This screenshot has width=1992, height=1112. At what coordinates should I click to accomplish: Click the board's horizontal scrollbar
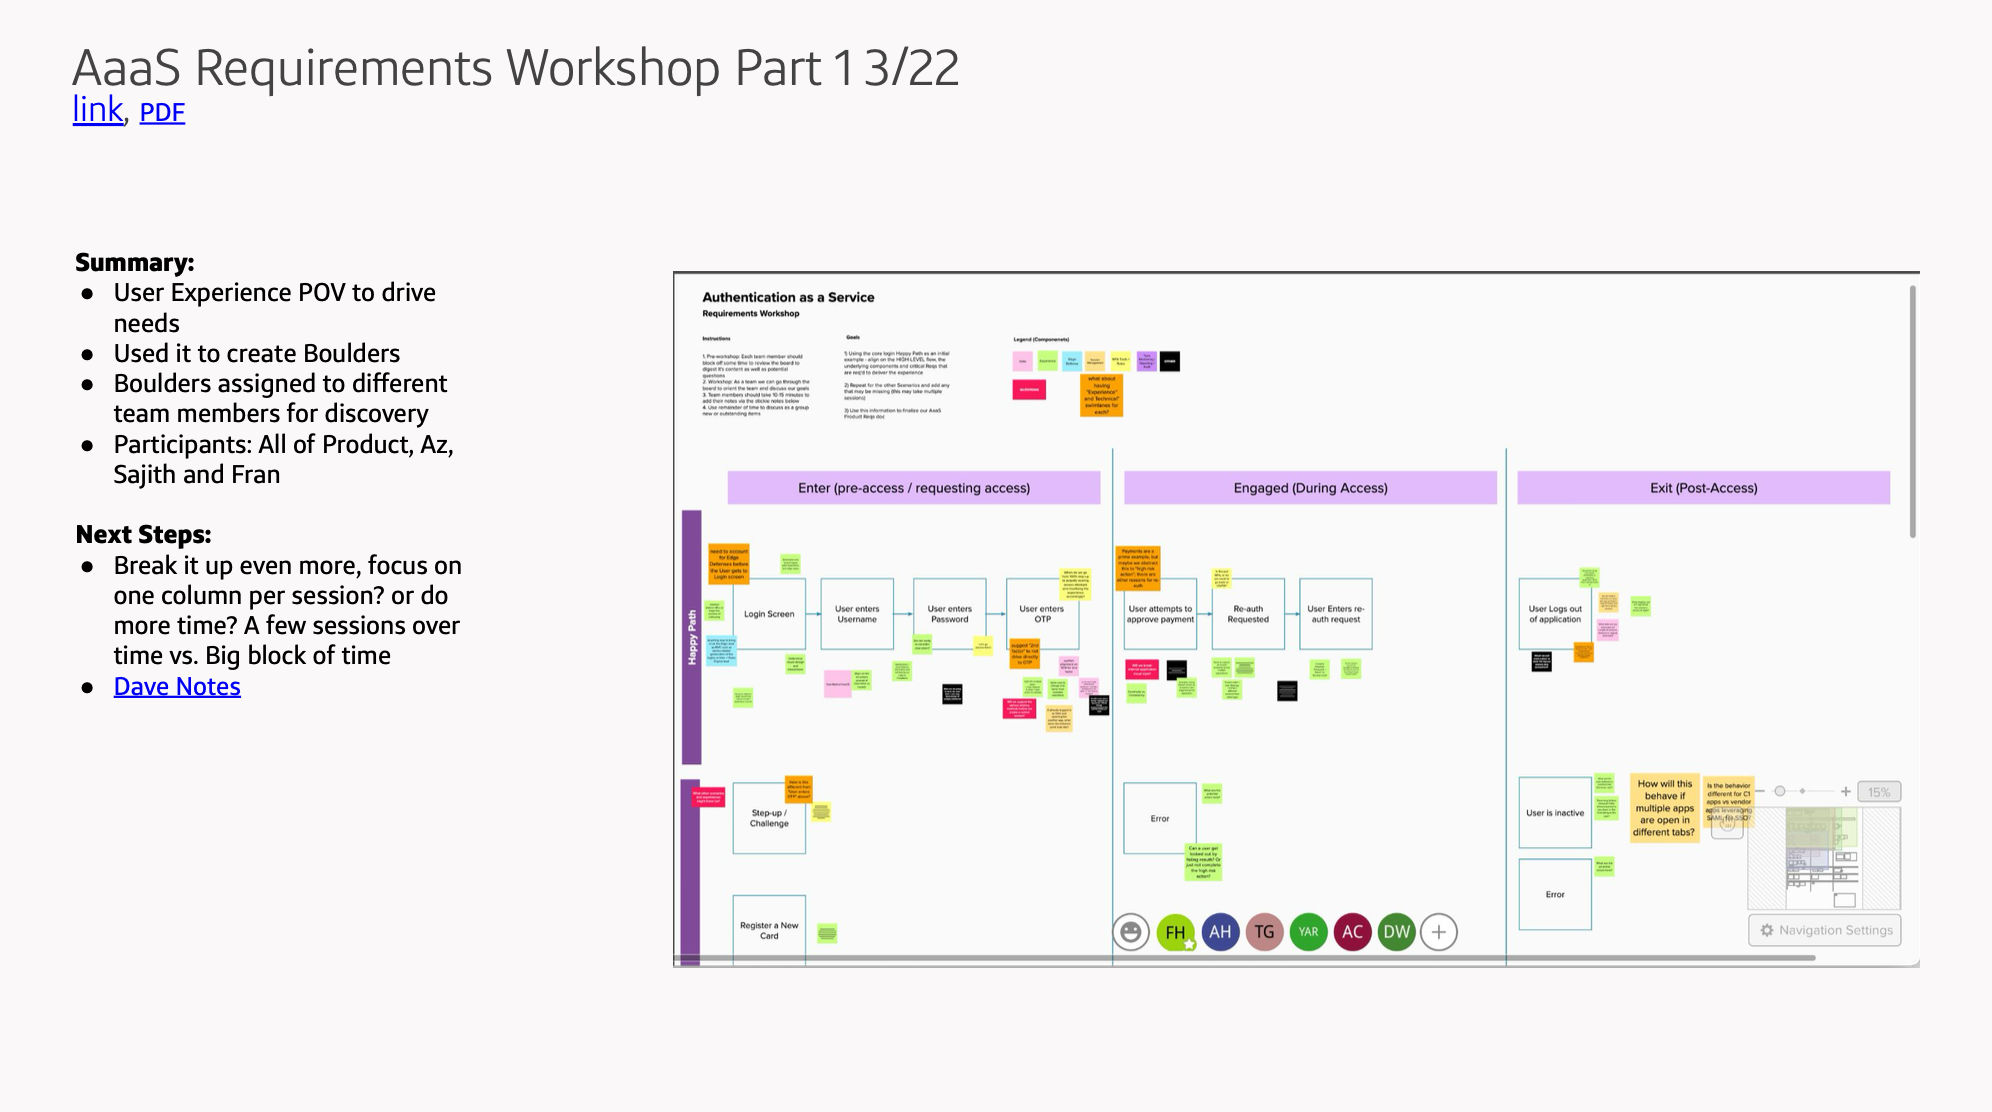[1245, 958]
